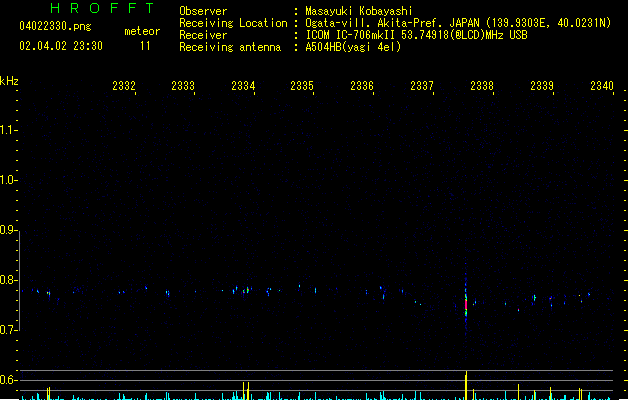Click the 0.9 kHz axis tick label
The width and height of the screenshot is (629, 400).
coord(8,230)
